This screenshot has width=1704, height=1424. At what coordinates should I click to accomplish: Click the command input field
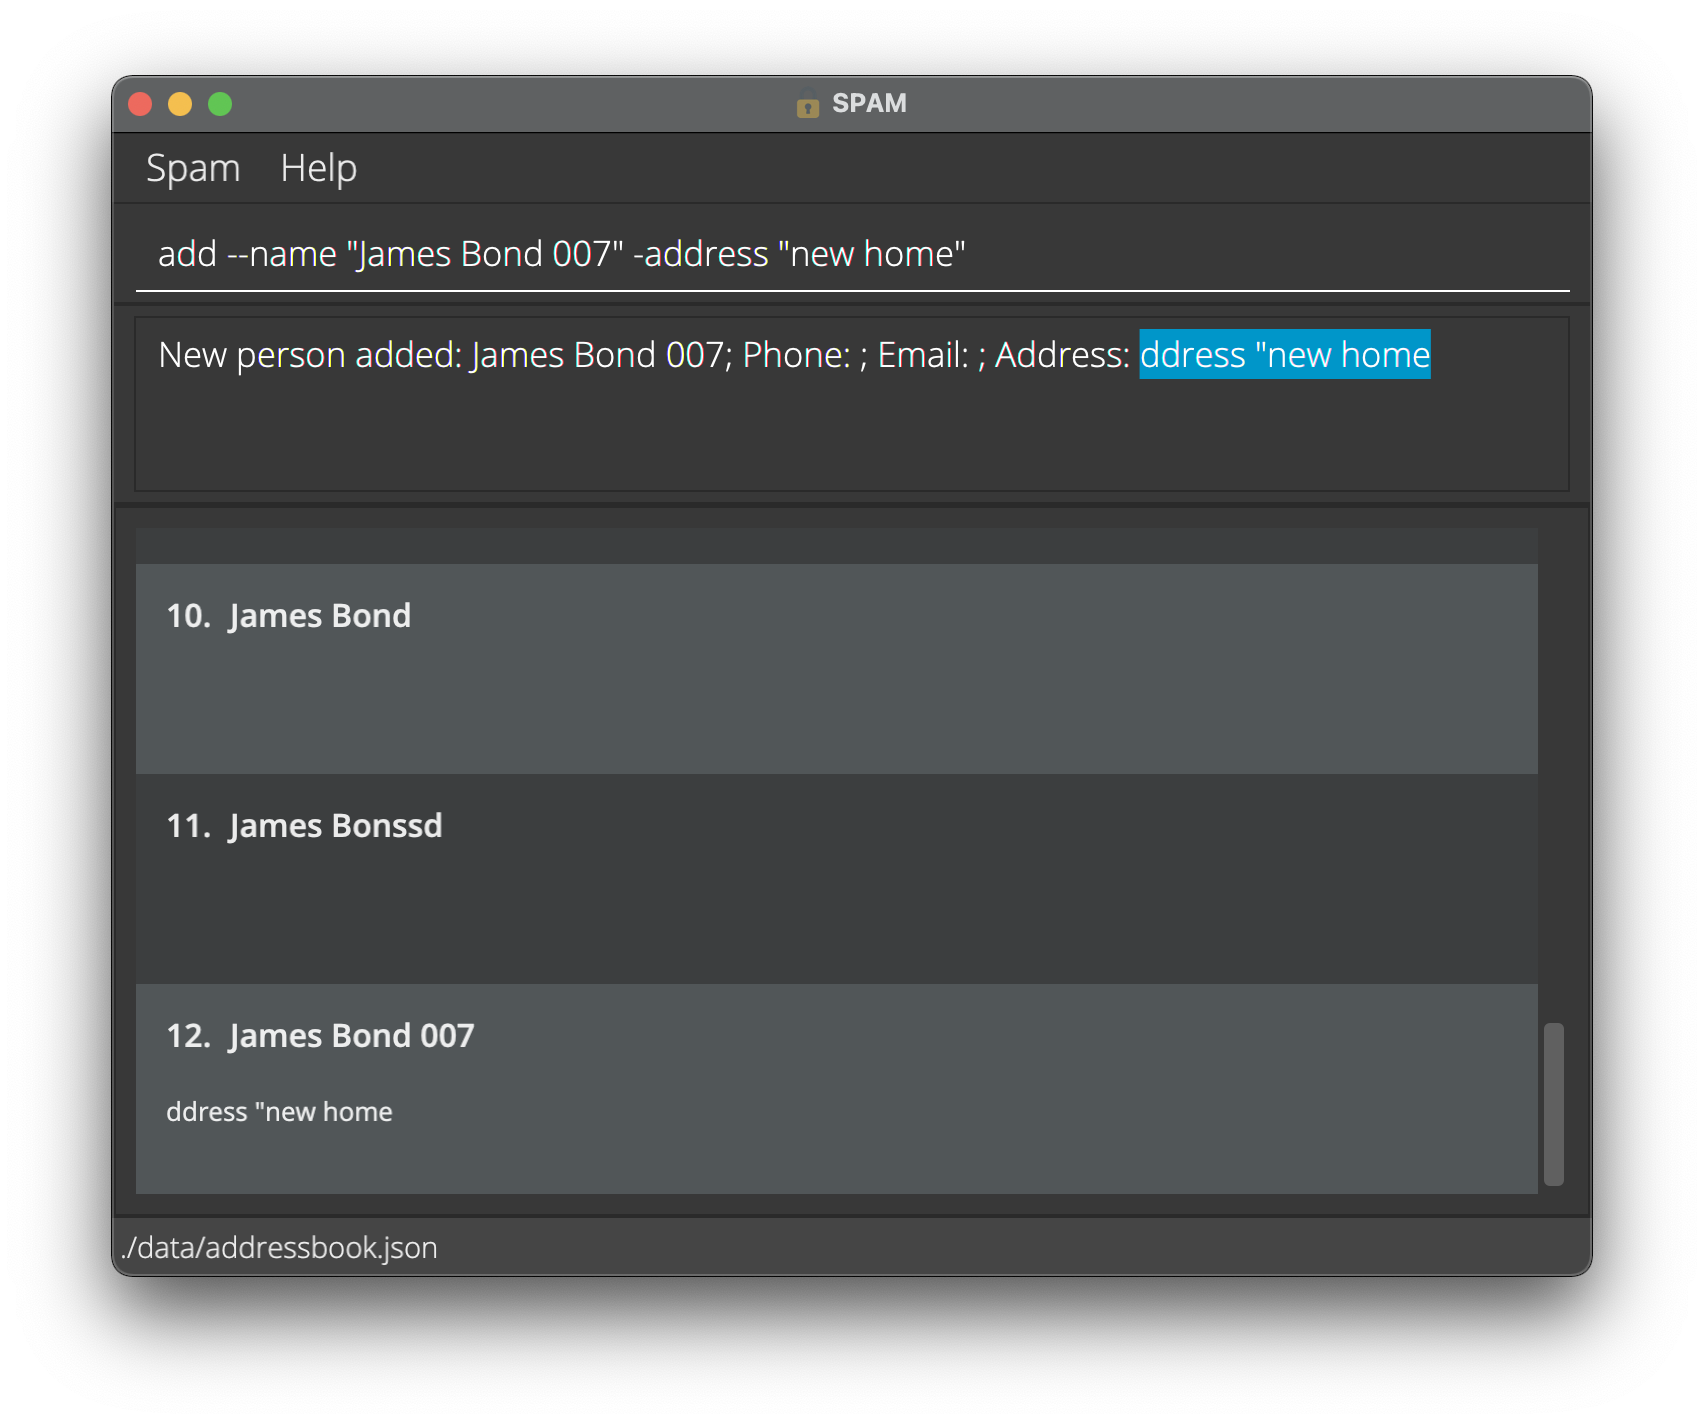coord(852,254)
